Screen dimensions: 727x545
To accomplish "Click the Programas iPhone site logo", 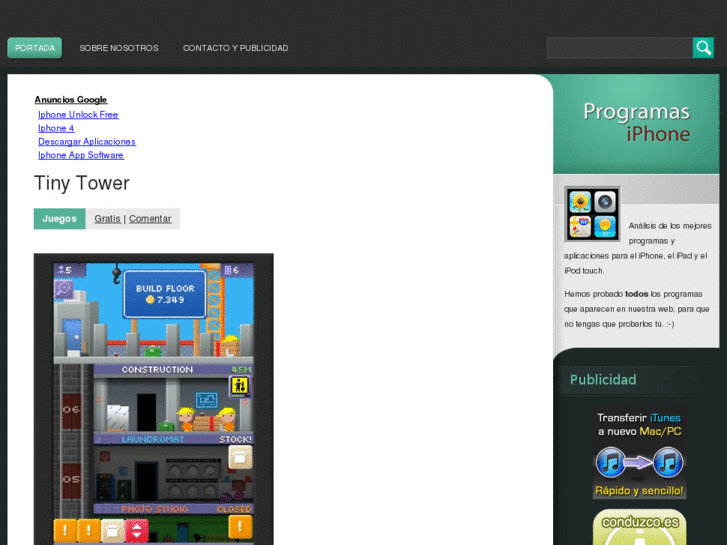I will pyautogui.click(x=636, y=123).
